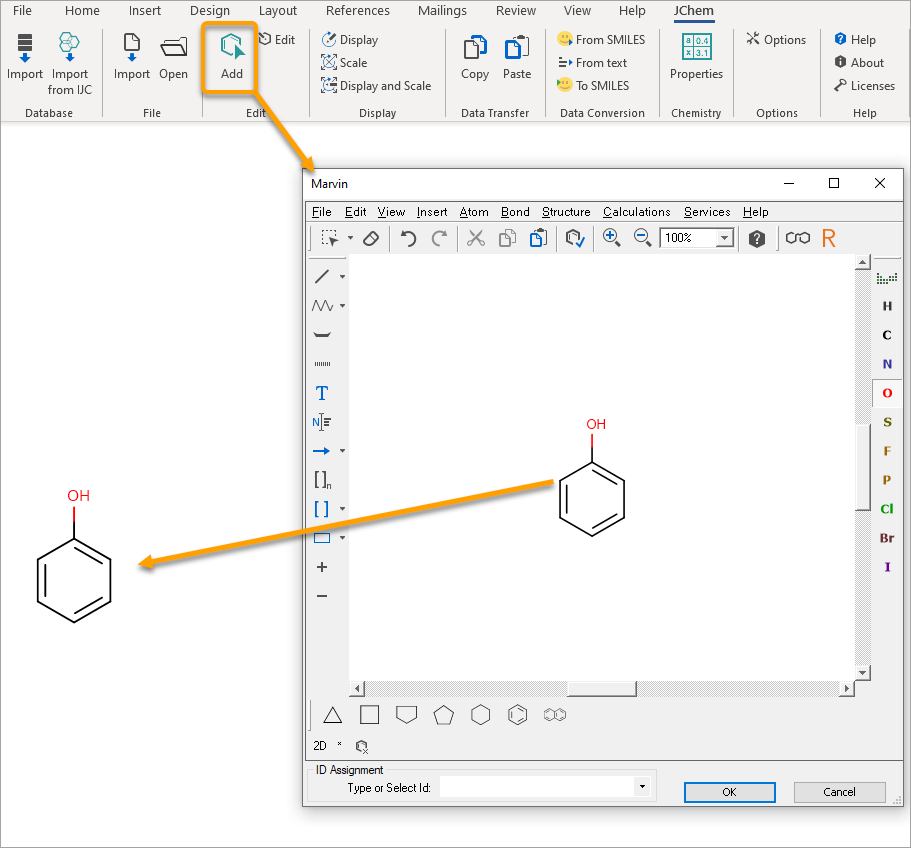Viewport: 911px width, 848px height.
Task: Click the To SMILES conversion button
Action: click(x=600, y=85)
